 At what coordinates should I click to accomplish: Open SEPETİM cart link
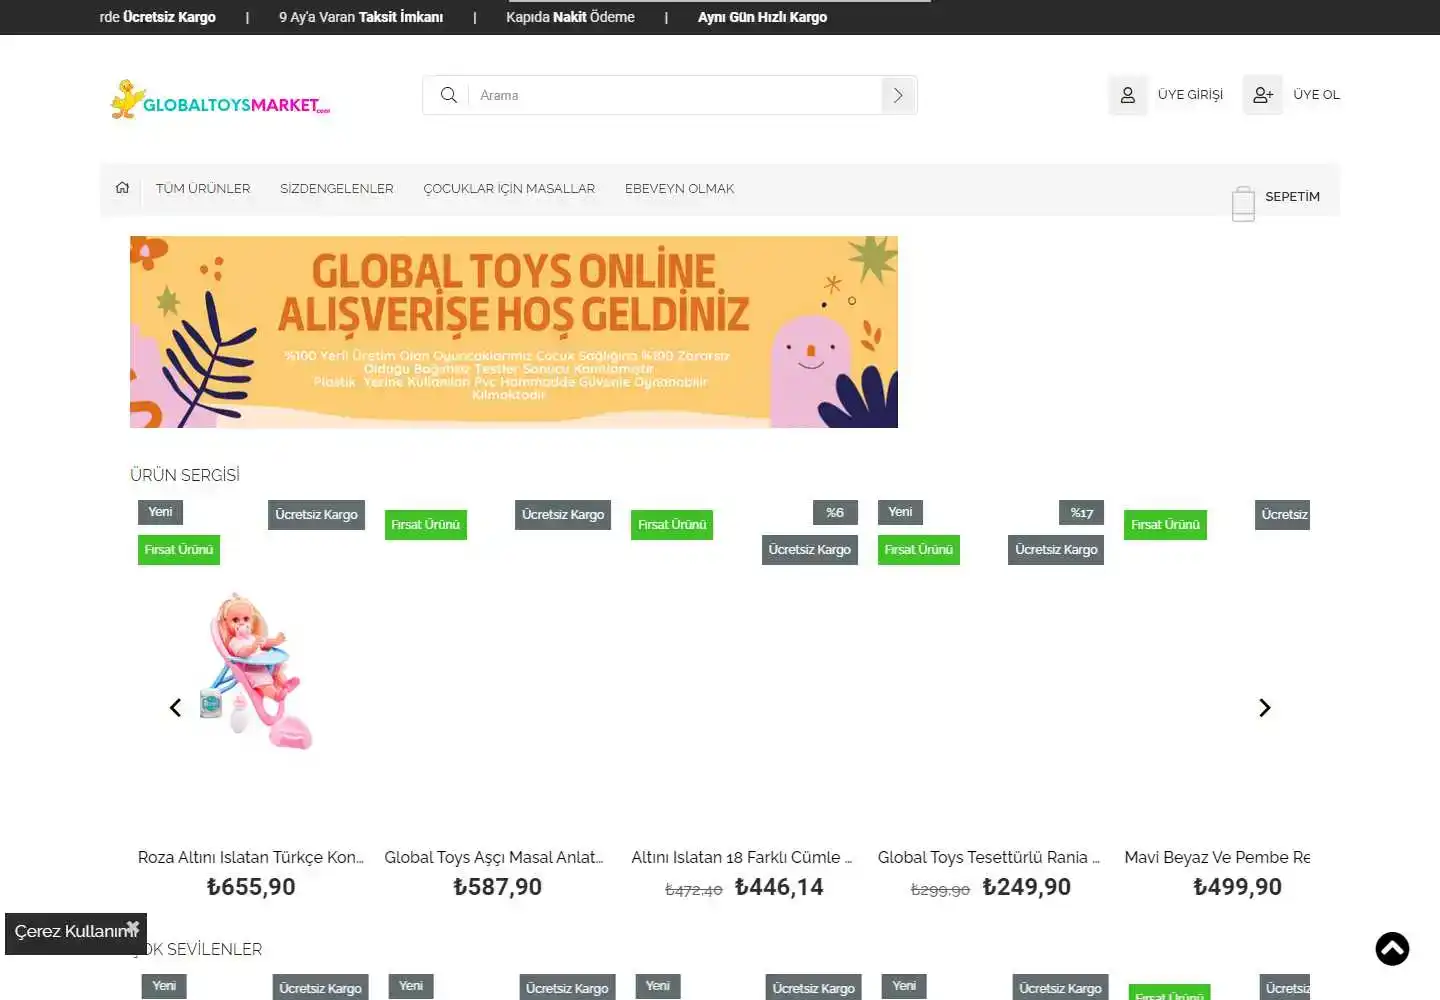point(1292,197)
